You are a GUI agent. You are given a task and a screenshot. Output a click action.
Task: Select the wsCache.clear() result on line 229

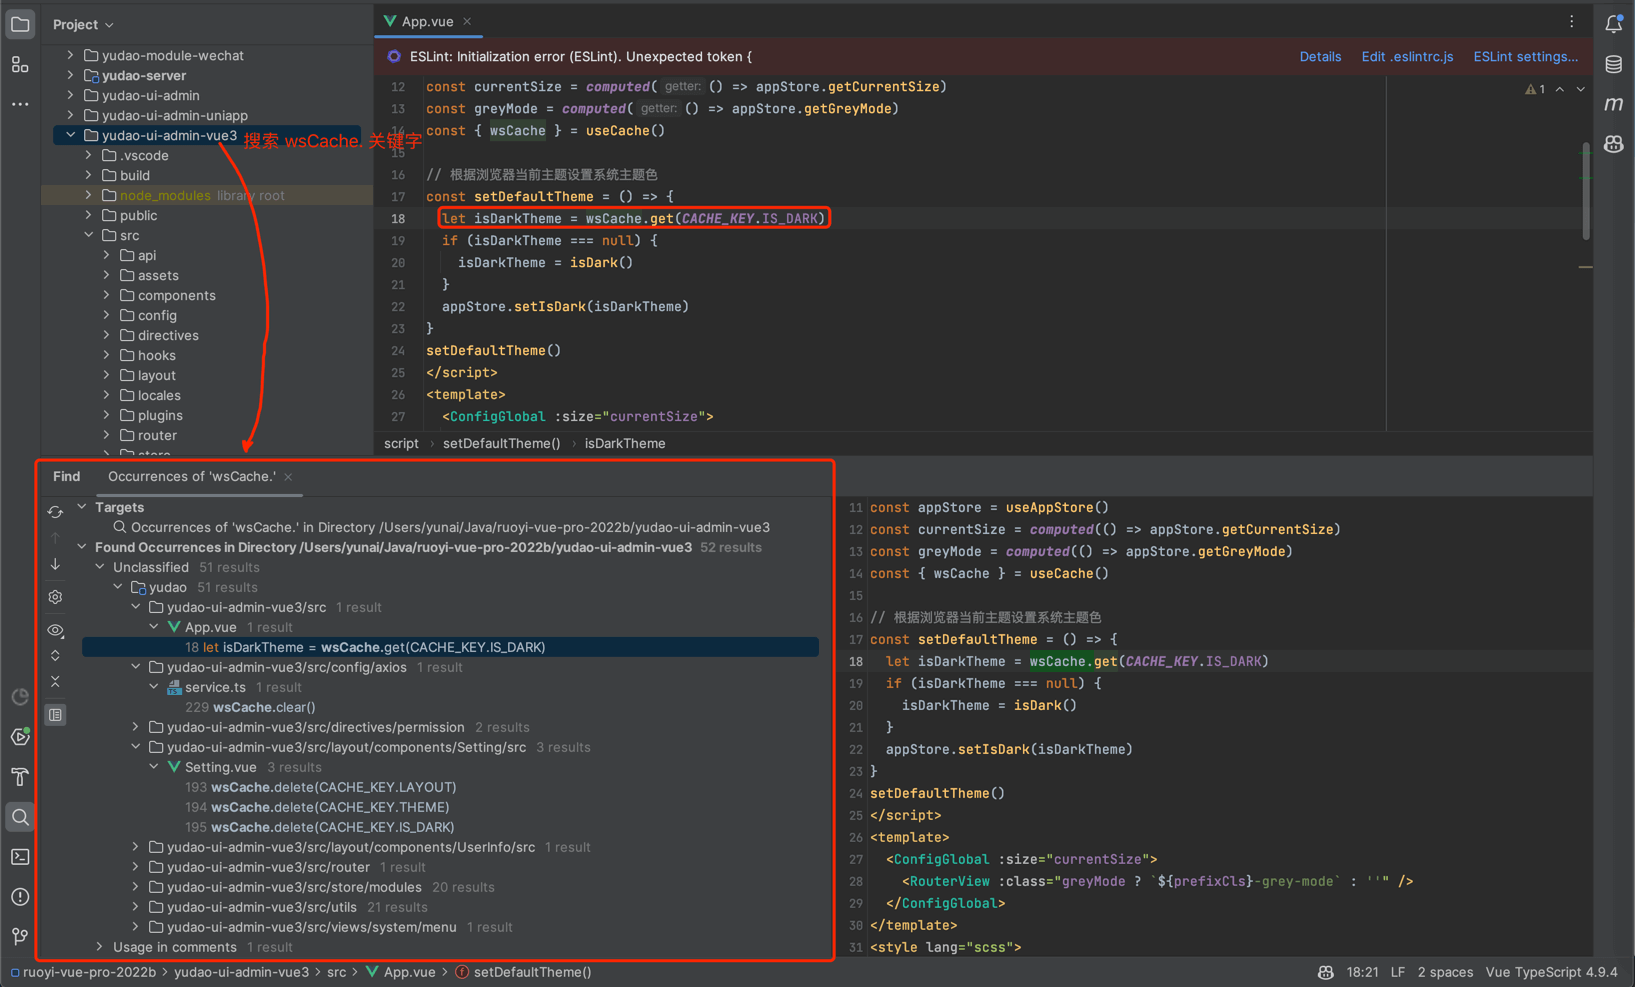click(x=264, y=707)
